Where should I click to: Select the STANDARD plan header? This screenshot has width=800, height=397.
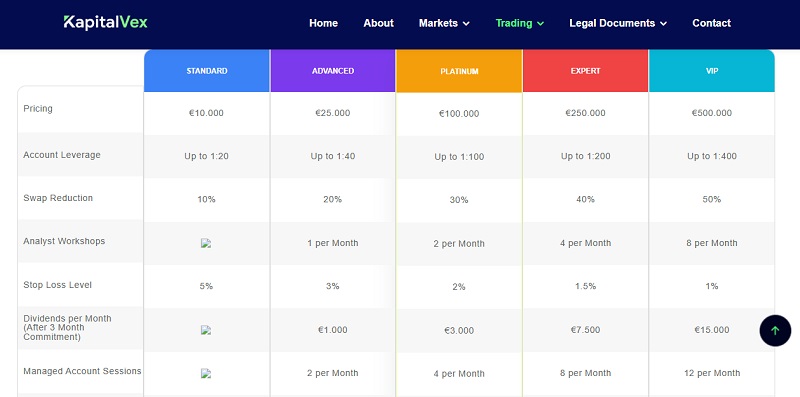[207, 71]
